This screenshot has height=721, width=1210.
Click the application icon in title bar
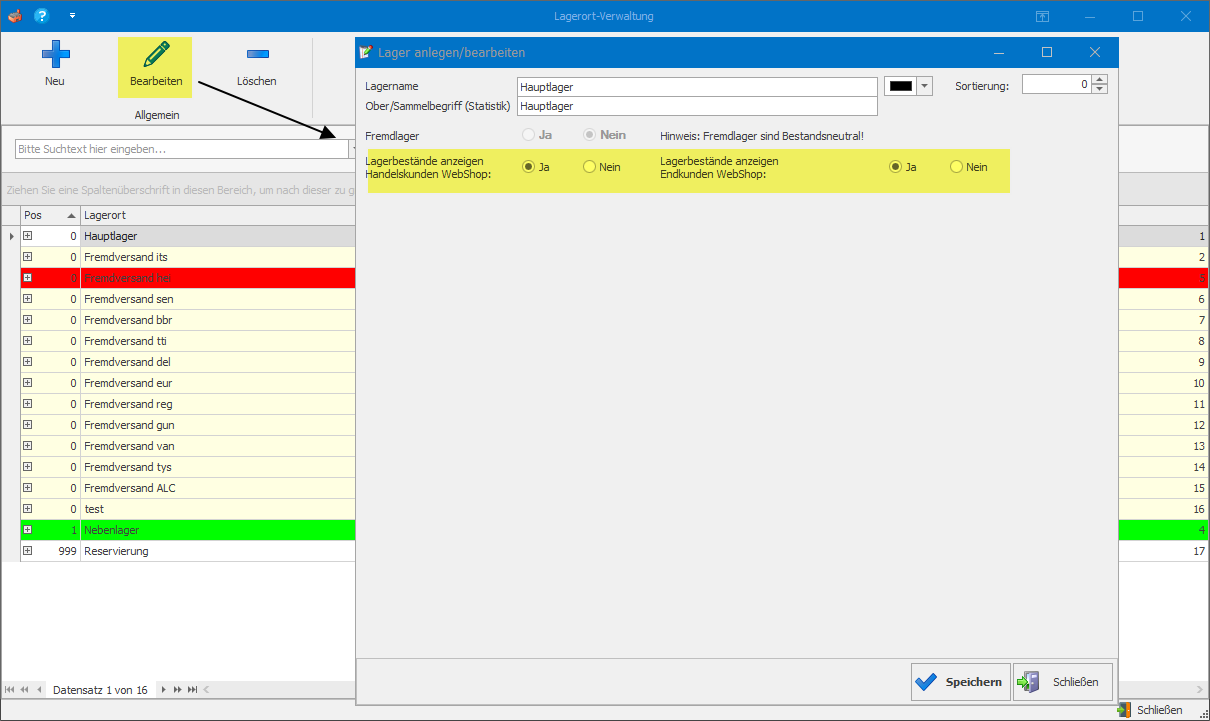click(14, 16)
